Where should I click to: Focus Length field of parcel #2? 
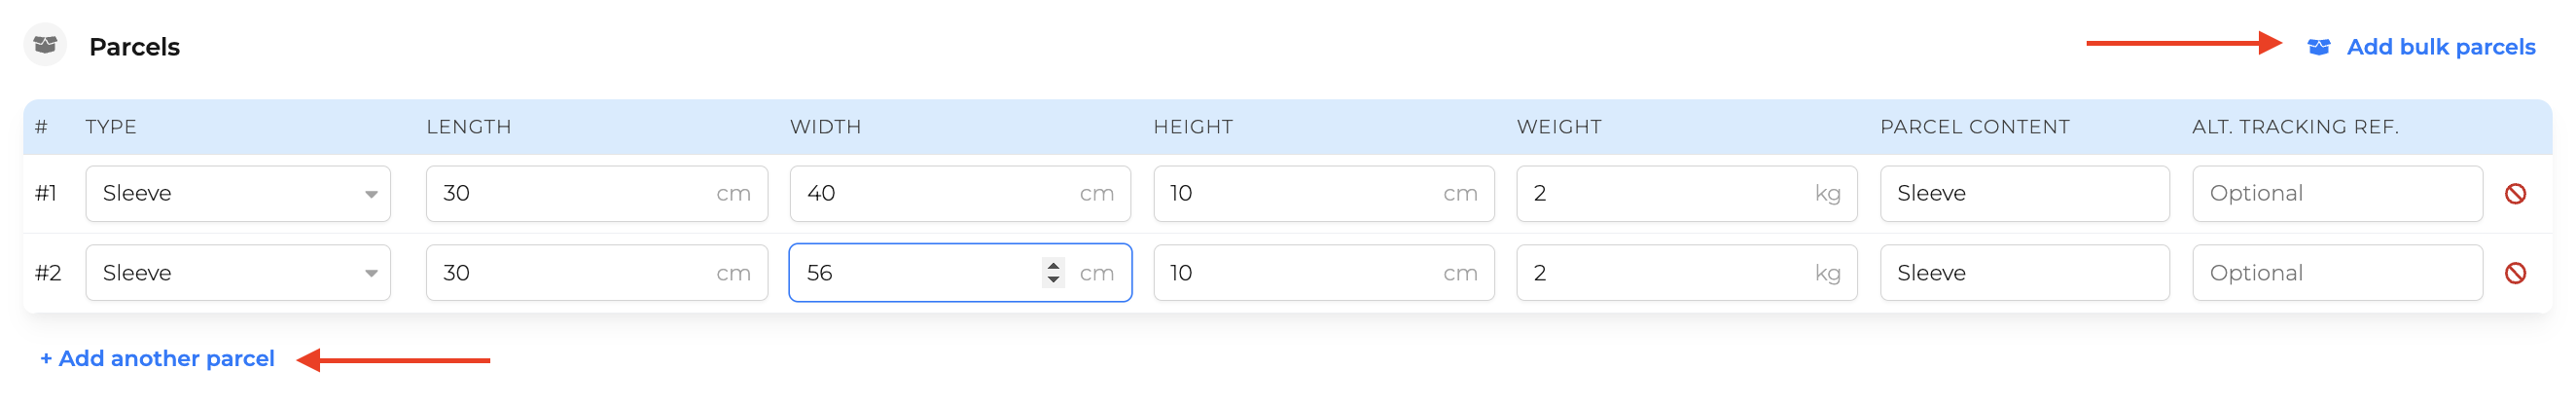click(597, 273)
